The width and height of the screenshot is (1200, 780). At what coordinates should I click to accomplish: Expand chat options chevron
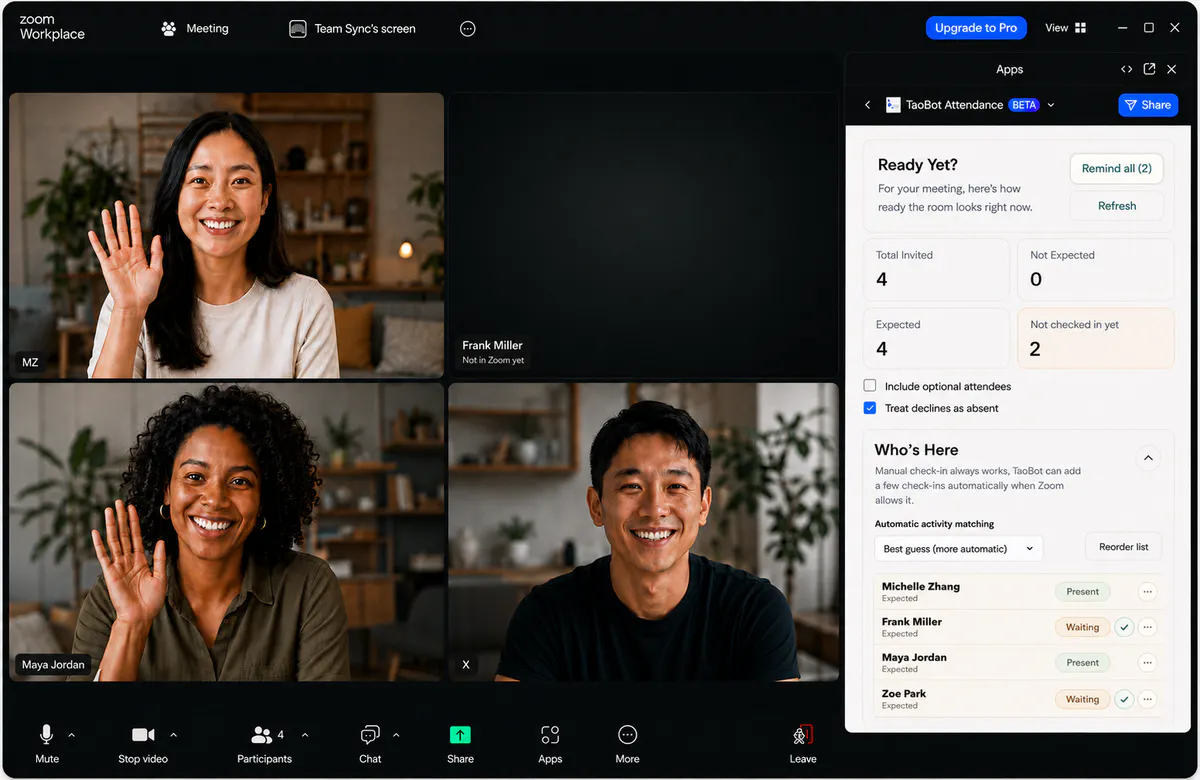396,735
